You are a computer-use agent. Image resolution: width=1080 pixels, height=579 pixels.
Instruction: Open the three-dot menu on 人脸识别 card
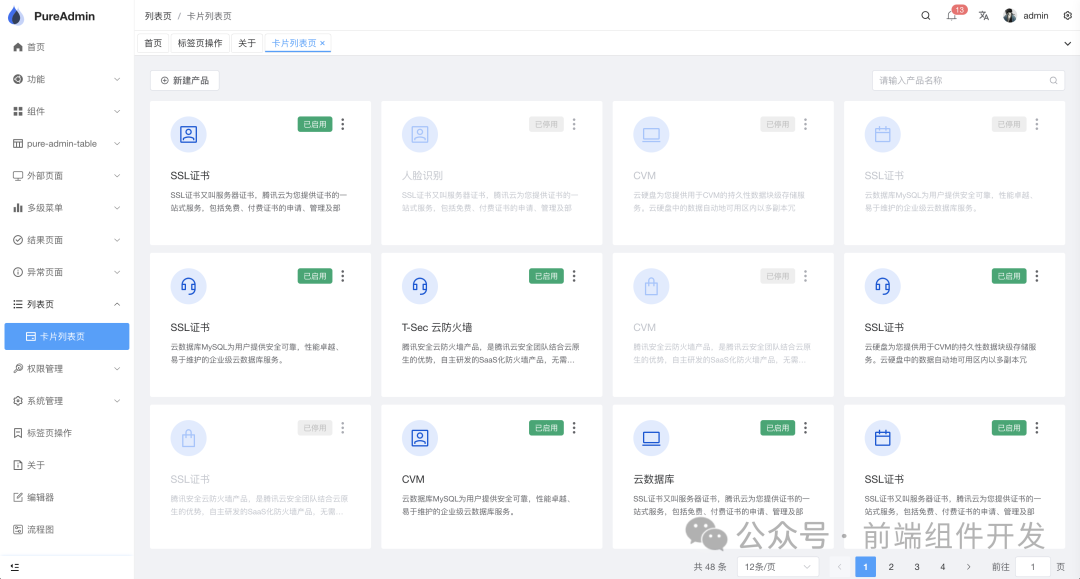pyautogui.click(x=574, y=124)
